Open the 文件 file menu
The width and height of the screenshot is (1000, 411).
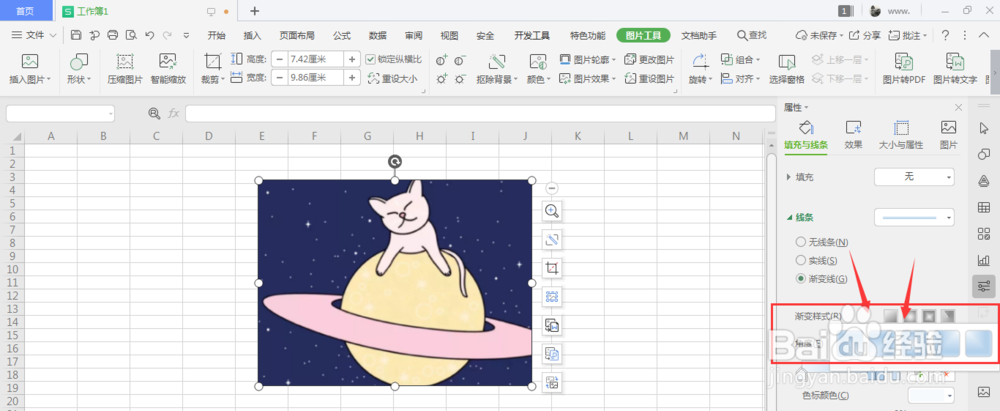34,35
